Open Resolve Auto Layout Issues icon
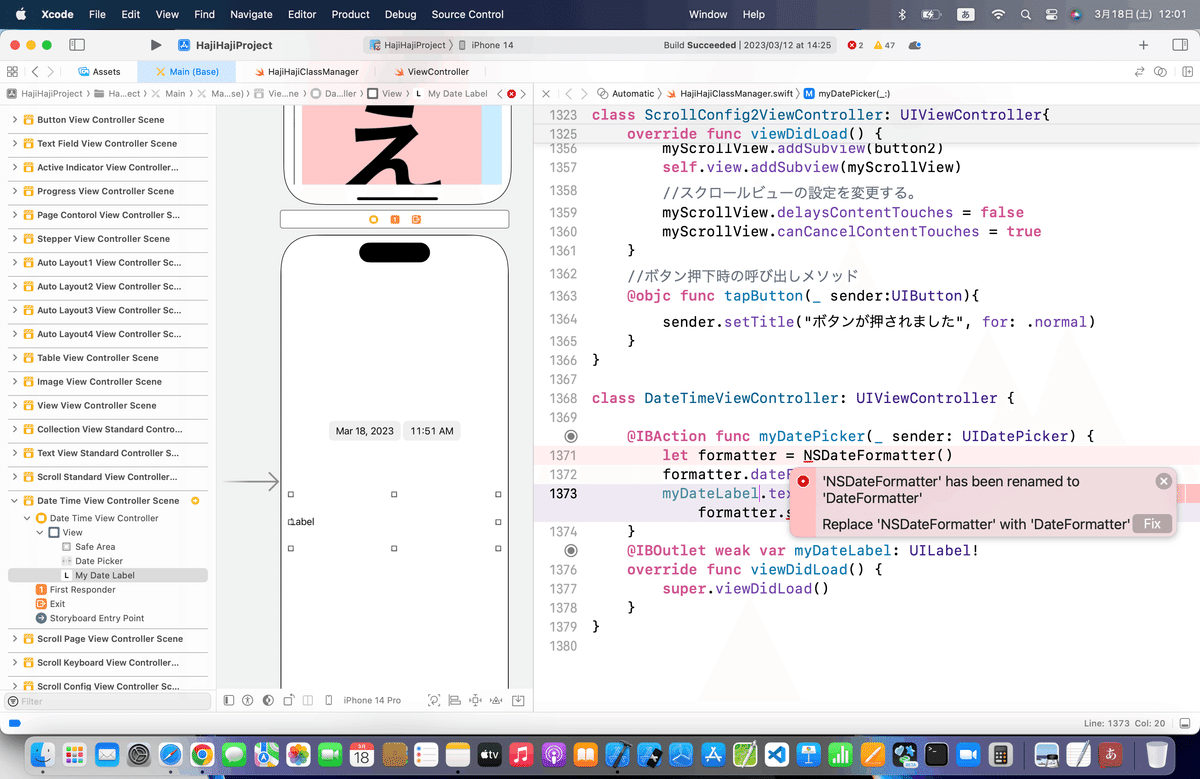 coord(498,700)
